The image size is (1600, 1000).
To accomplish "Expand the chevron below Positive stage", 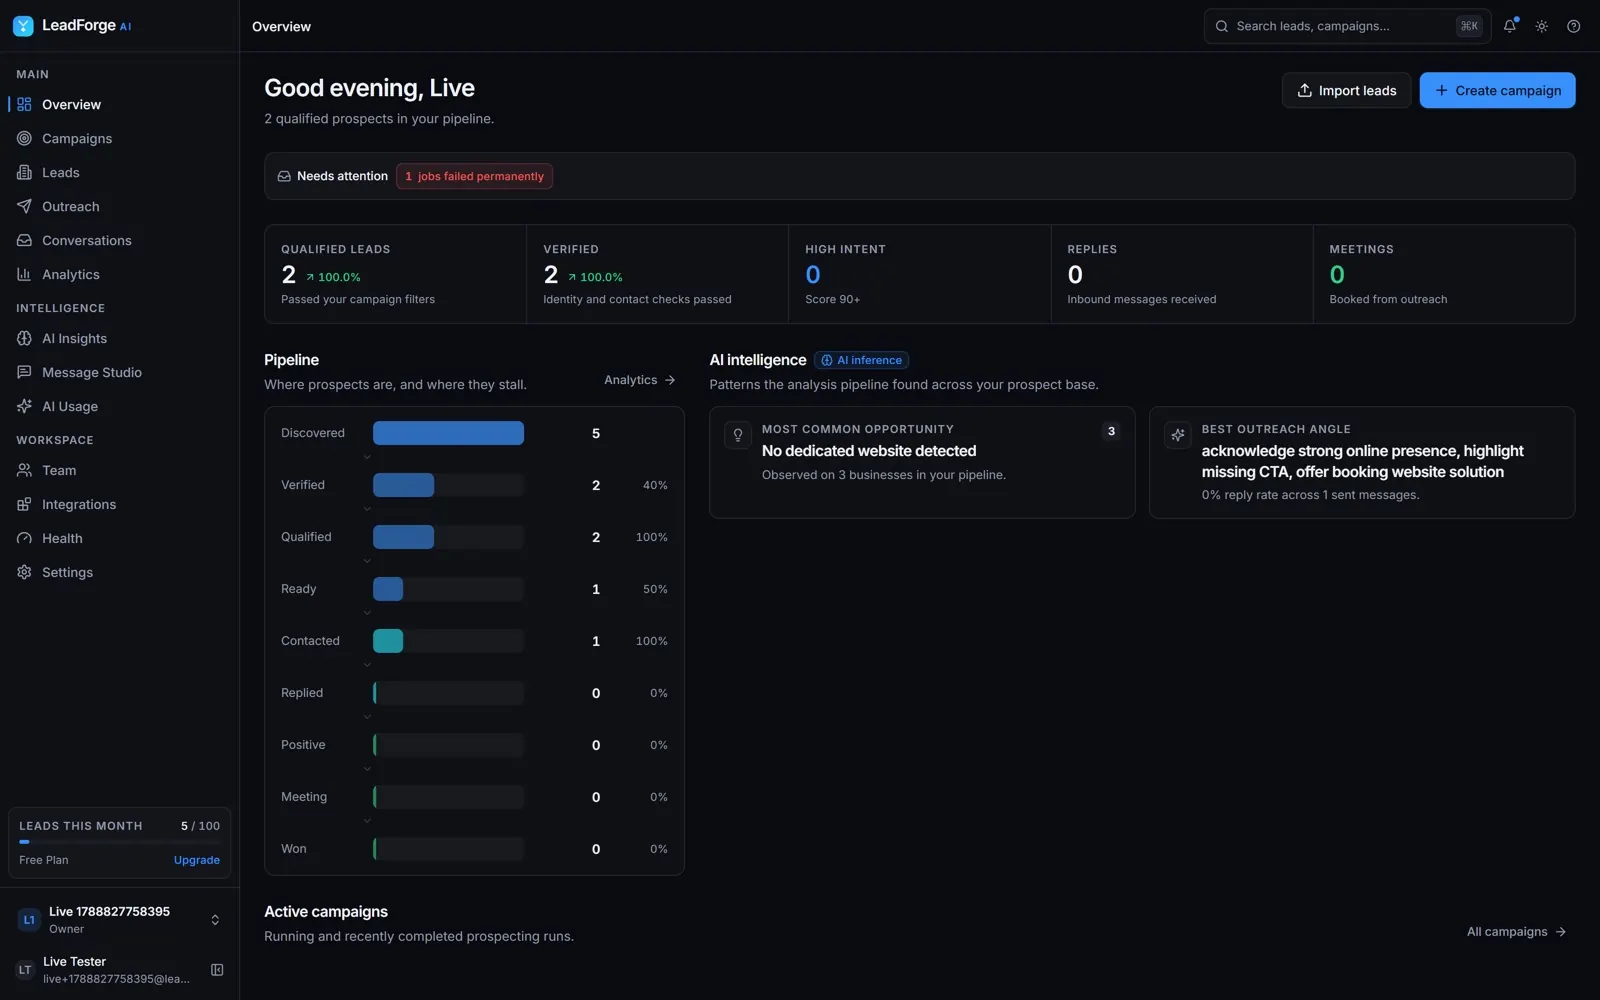I will [367, 769].
